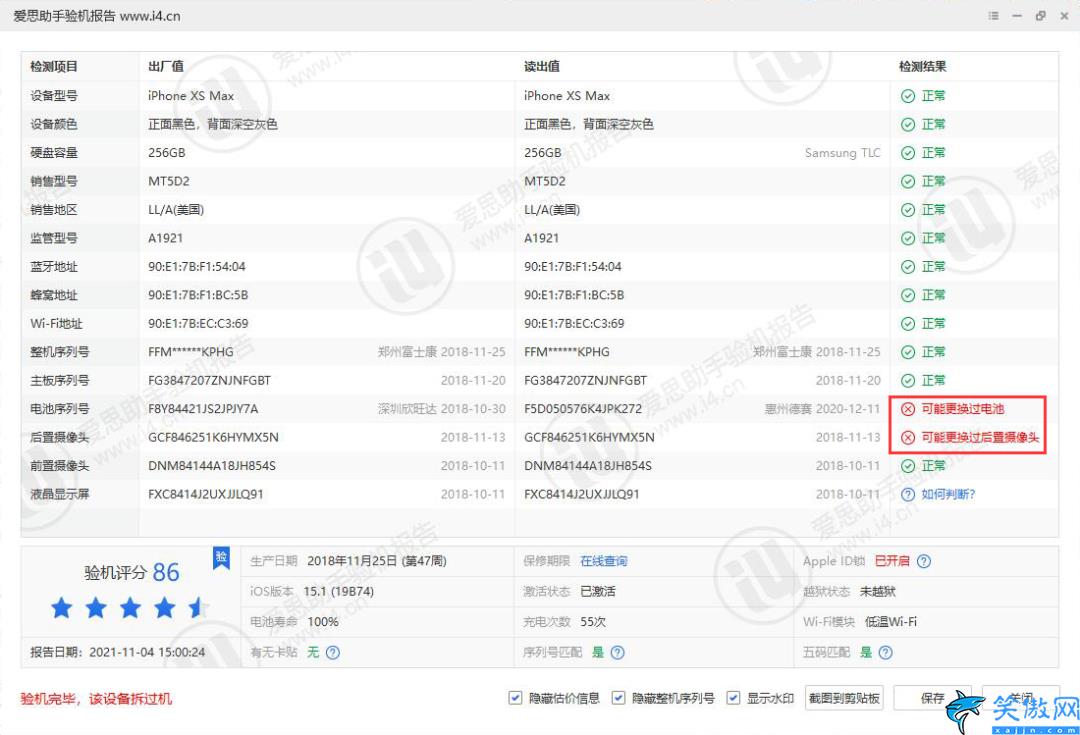1080x735 pixels.
Task: Click the 可能更换过后置摄像头 result text
Action: pos(980,437)
